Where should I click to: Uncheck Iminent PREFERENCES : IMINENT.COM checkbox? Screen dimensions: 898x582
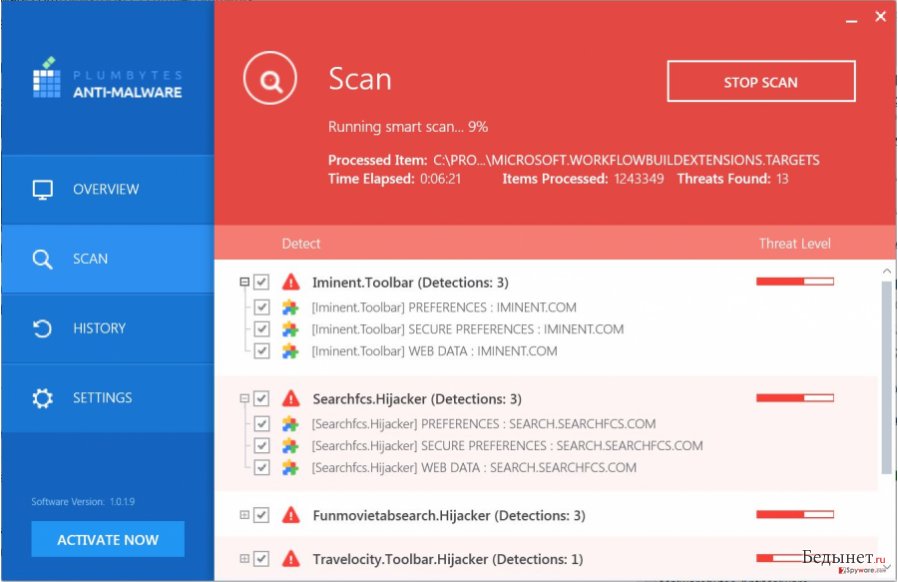(262, 307)
